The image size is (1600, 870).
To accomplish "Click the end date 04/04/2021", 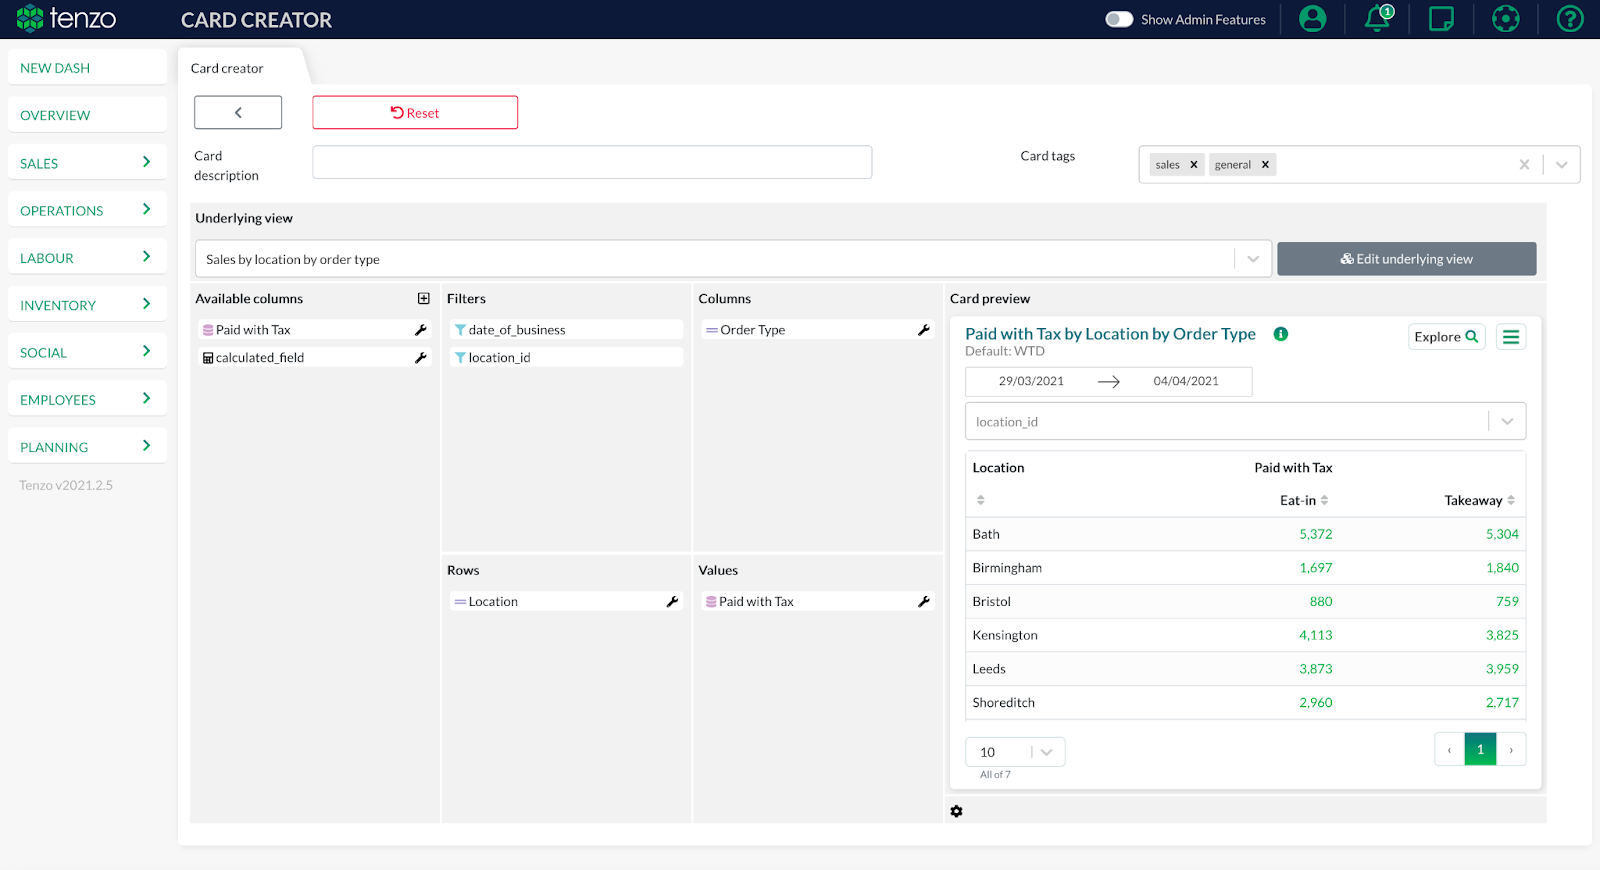I will click(x=1186, y=381).
